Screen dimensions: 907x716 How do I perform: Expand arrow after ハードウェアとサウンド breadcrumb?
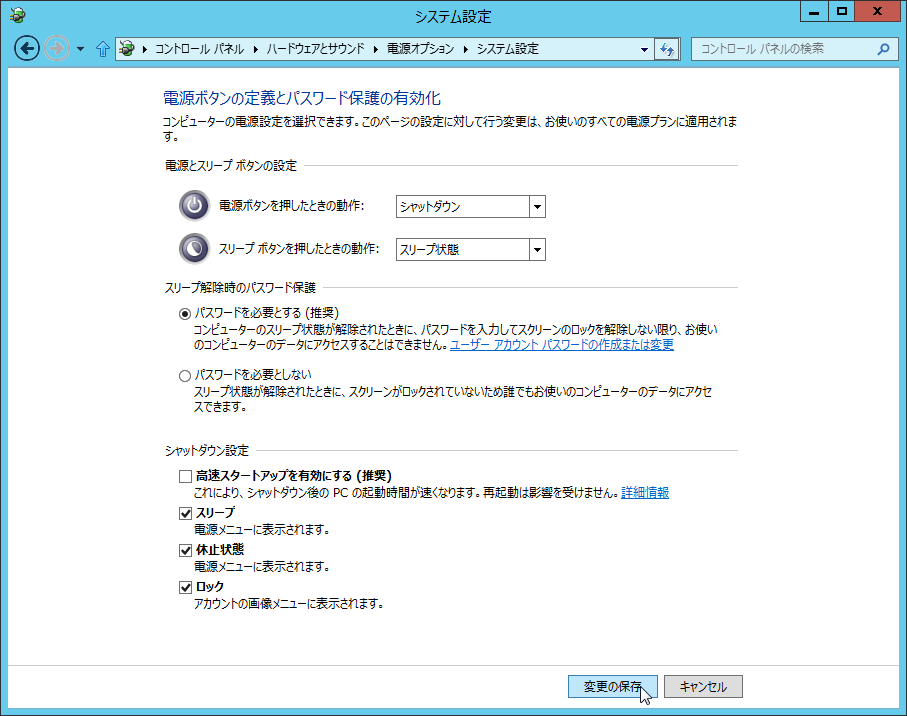pyautogui.click(x=376, y=50)
